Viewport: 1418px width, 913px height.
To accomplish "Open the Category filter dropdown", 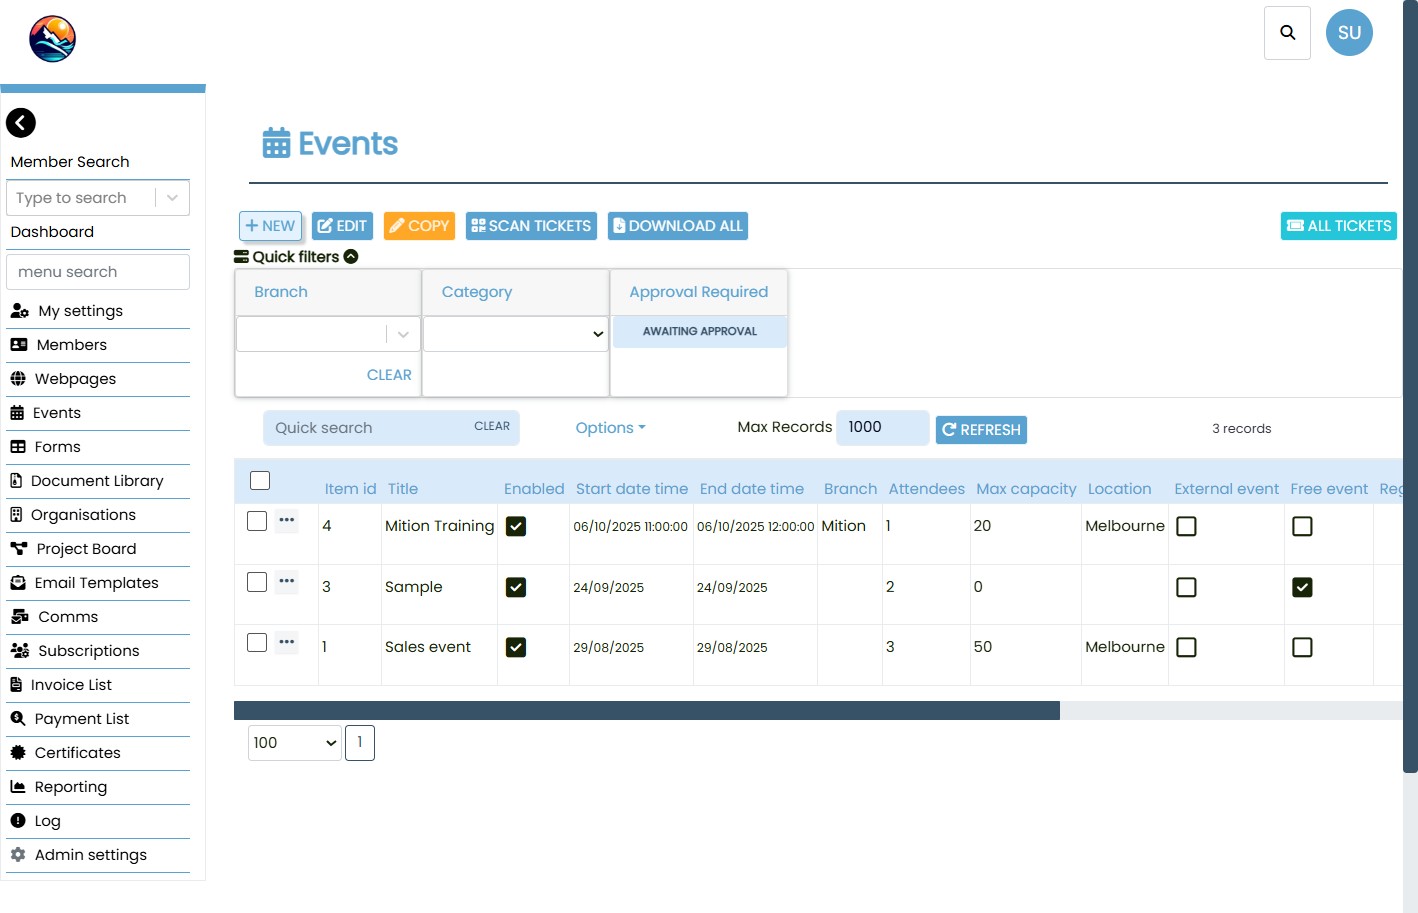I will [515, 334].
